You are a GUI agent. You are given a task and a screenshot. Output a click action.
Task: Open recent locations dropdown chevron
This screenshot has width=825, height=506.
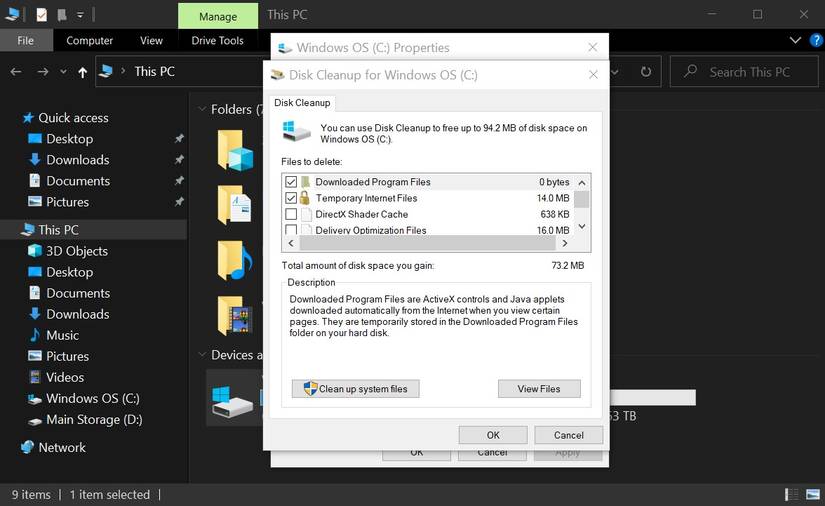click(63, 72)
